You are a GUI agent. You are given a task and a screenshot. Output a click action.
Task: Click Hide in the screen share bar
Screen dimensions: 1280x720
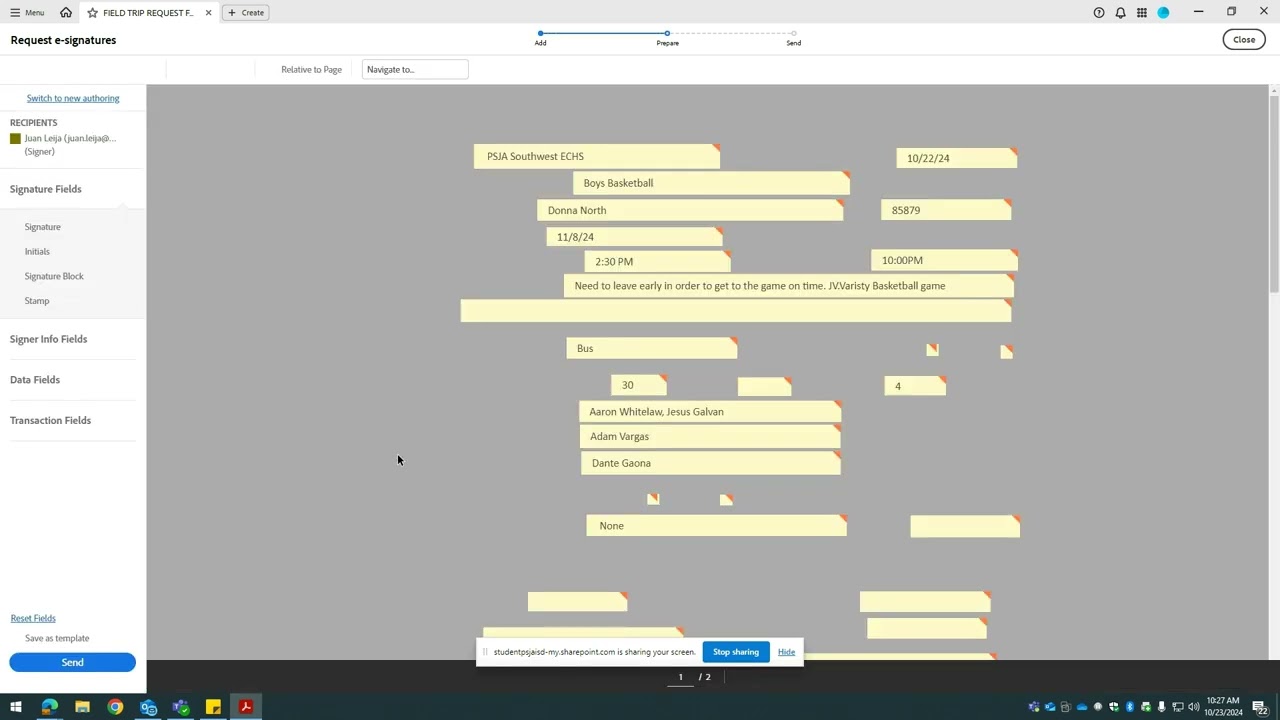[x=786, y=652]
